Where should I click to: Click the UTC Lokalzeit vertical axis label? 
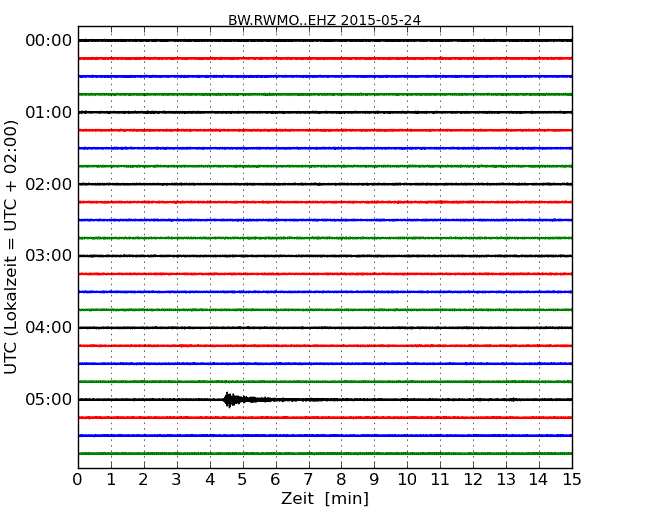(11, 247)
